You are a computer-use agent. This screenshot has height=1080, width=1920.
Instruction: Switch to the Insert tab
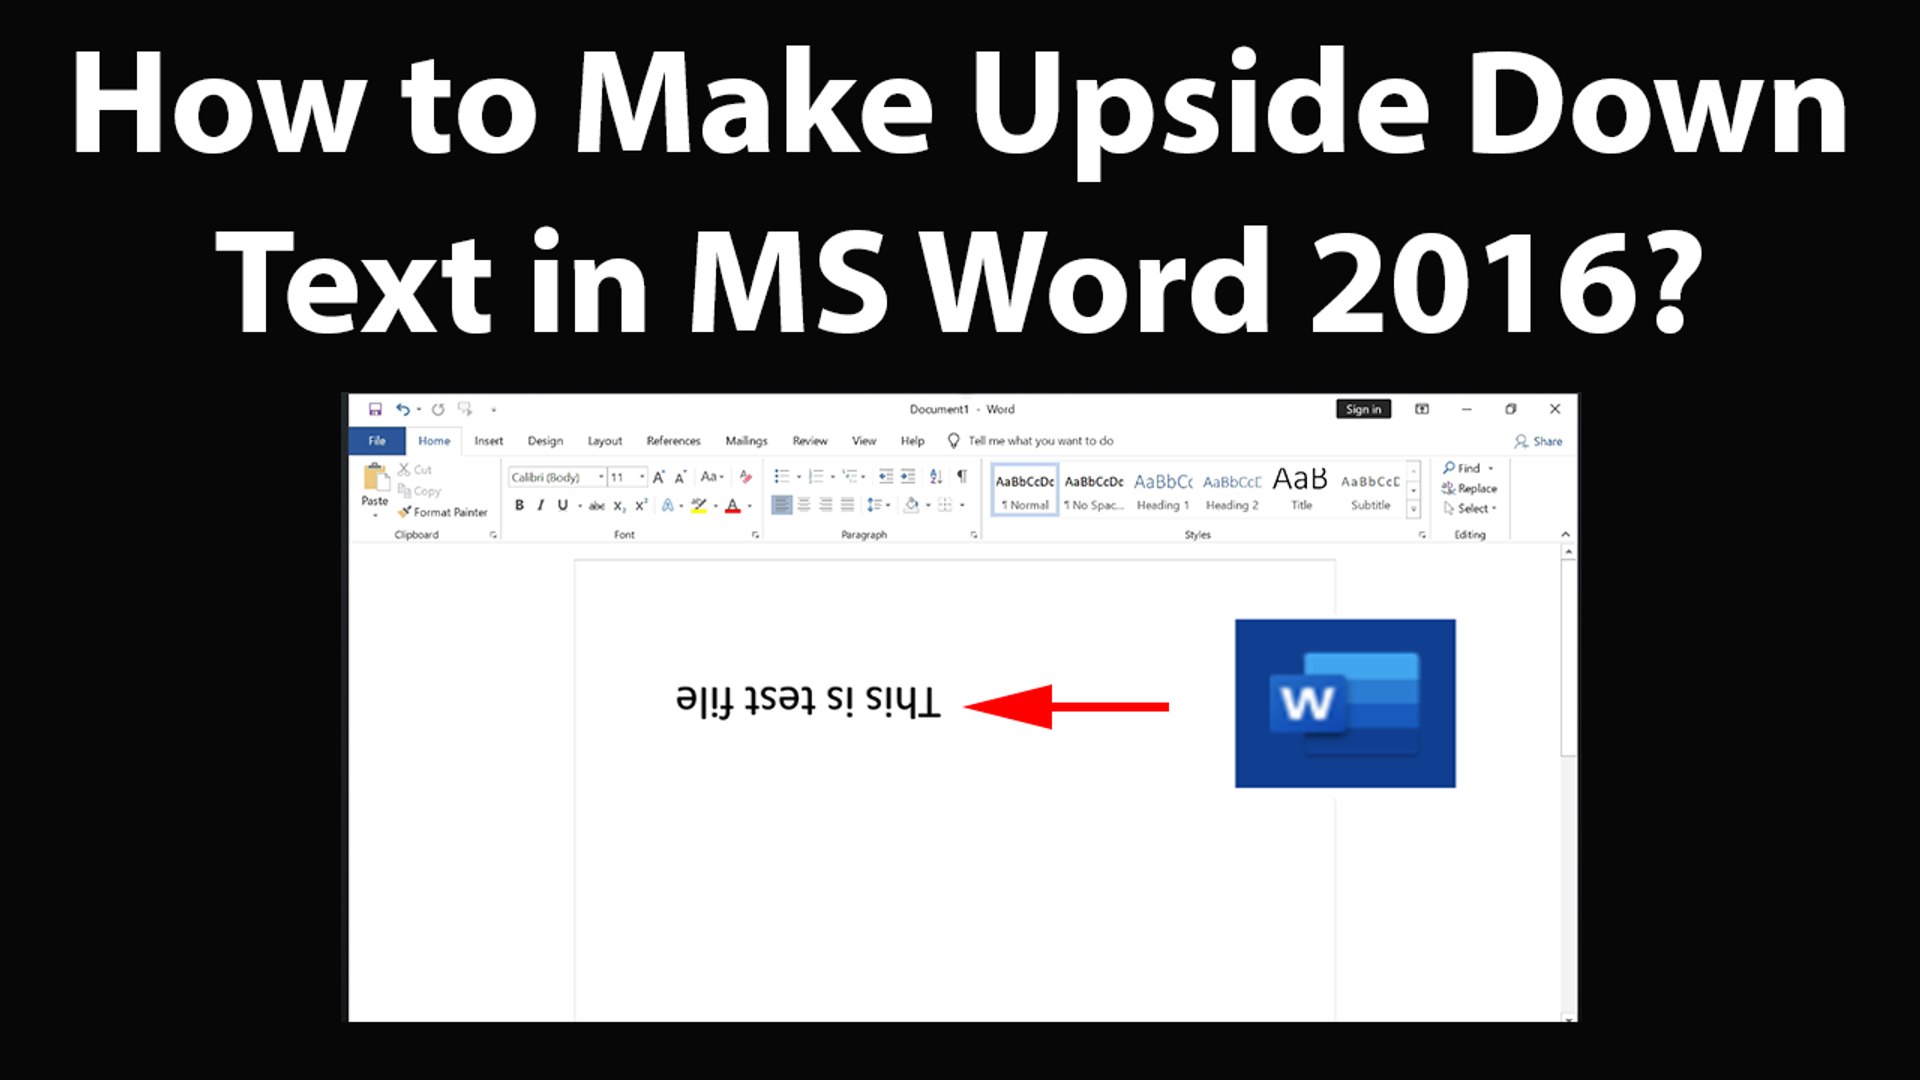pos(488,441)
